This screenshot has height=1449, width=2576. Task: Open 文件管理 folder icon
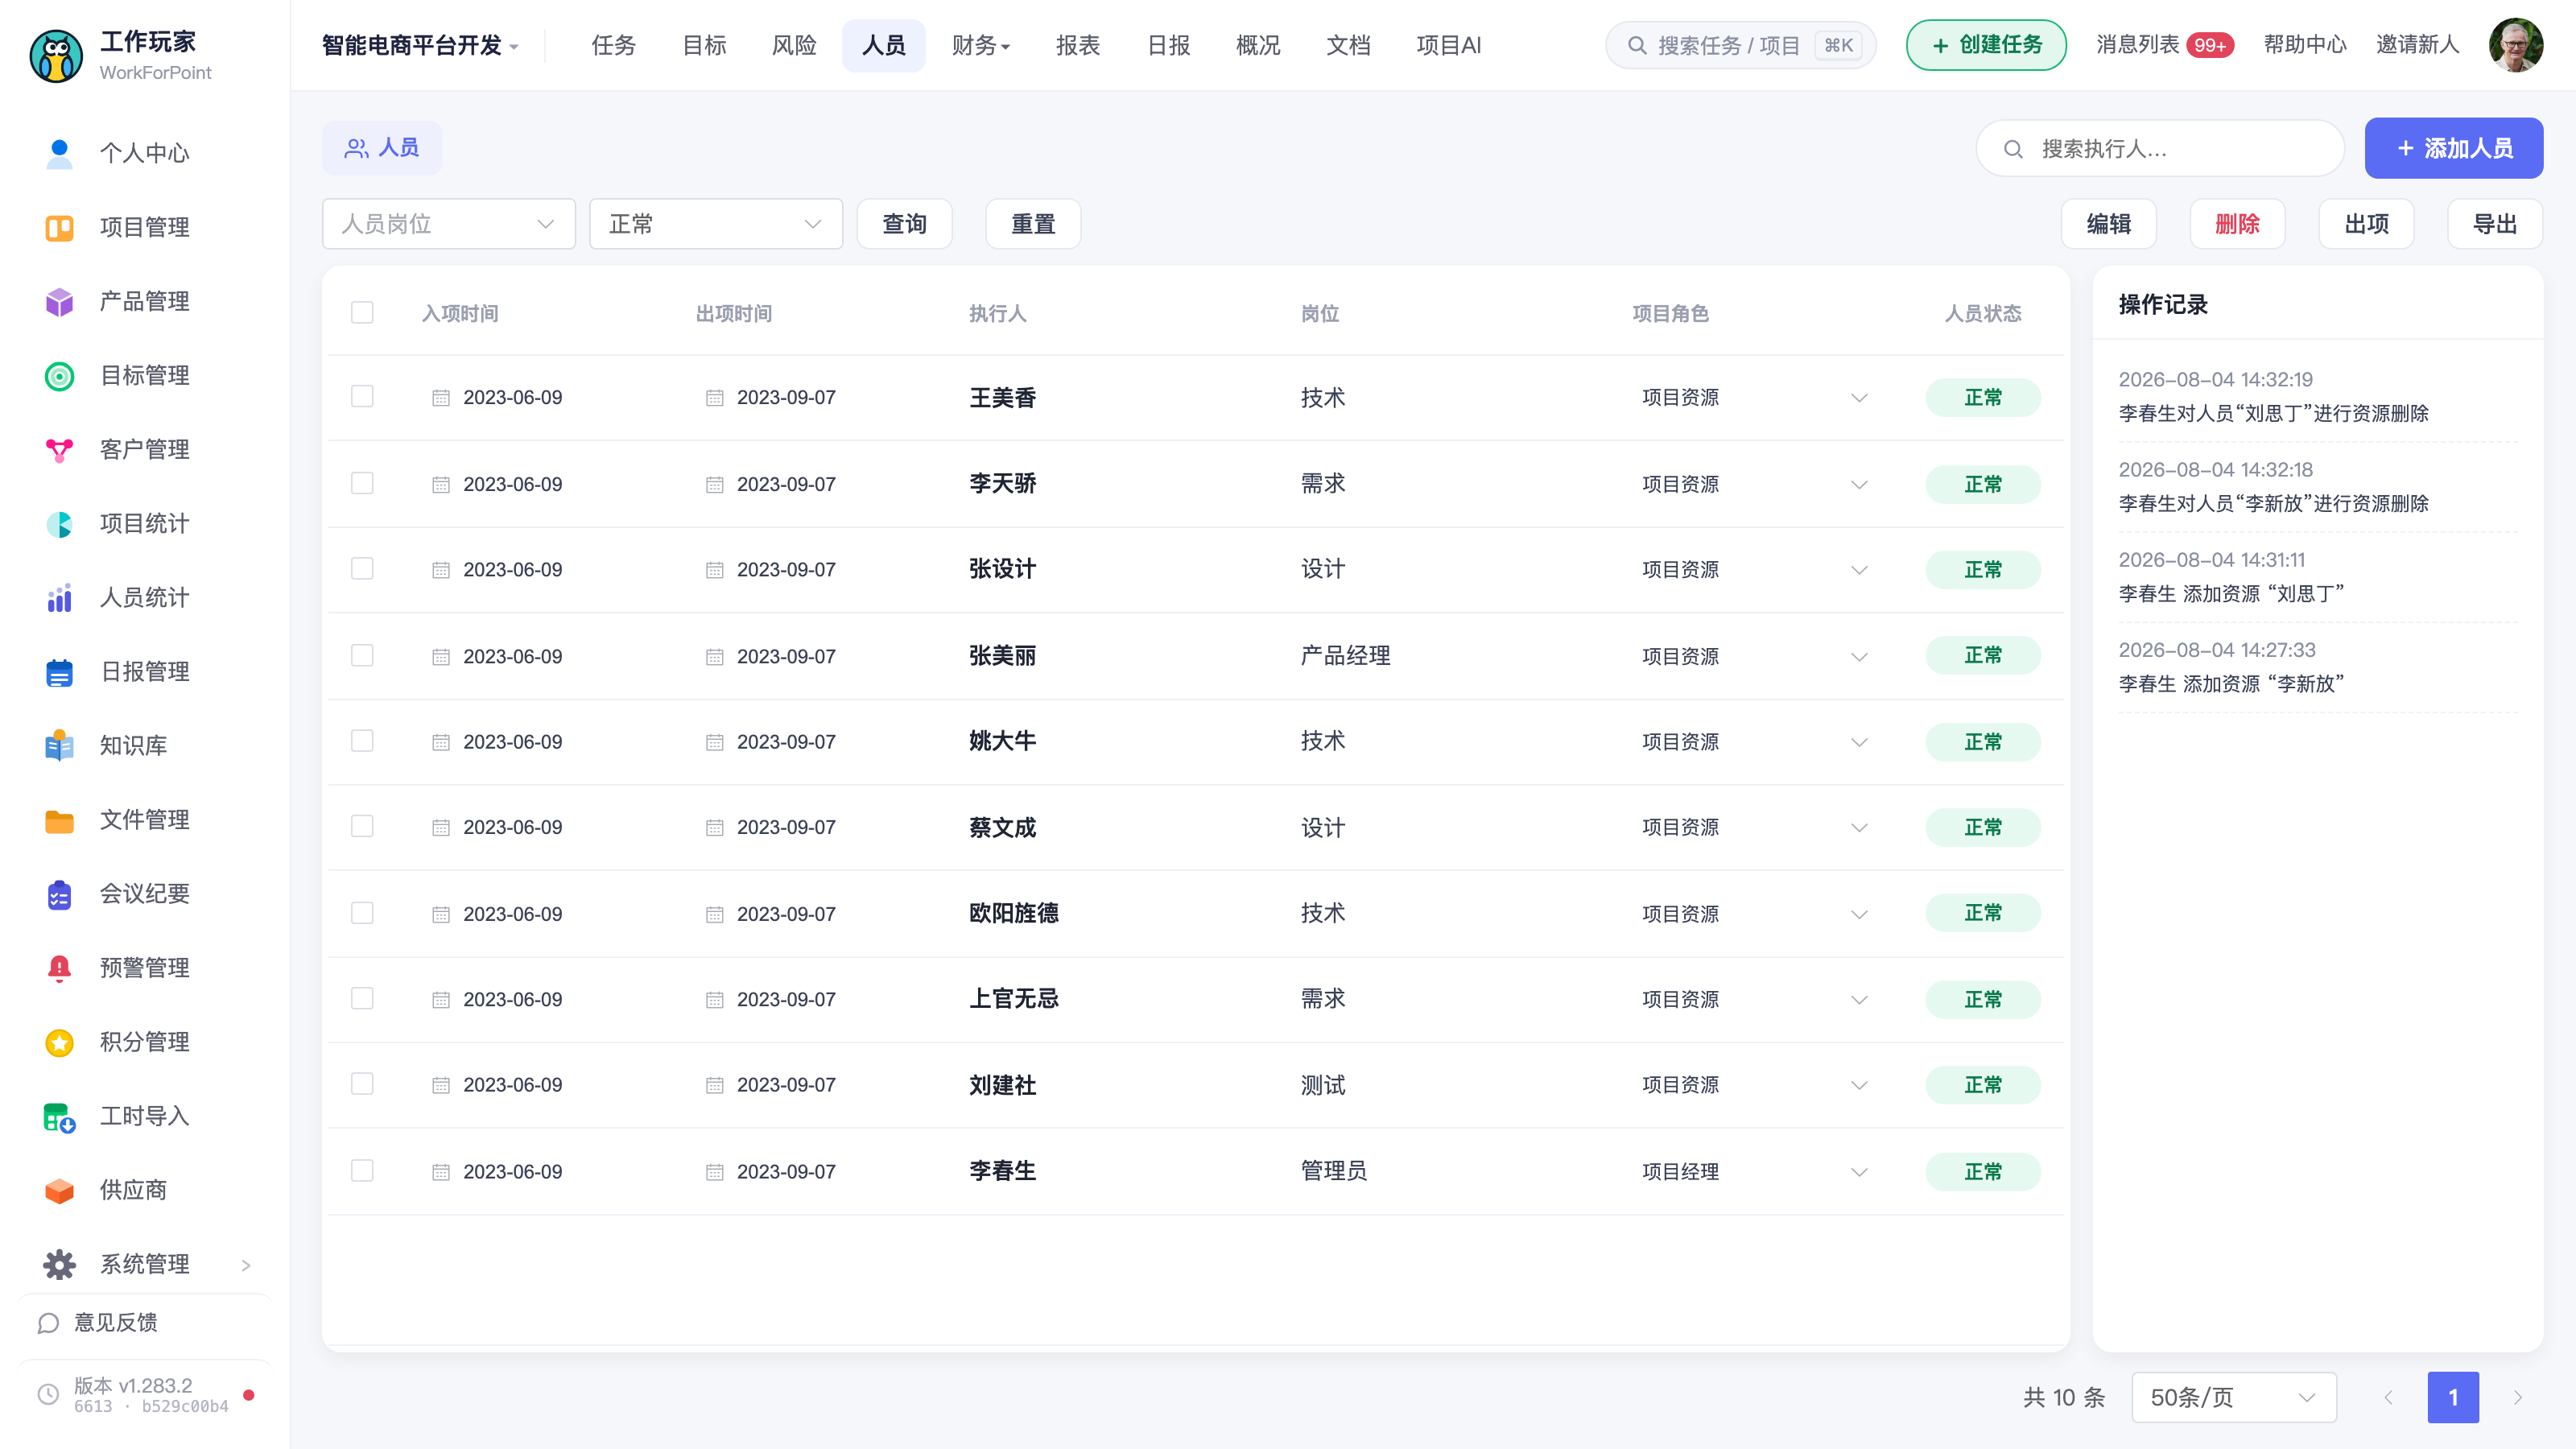coord(60,820)
